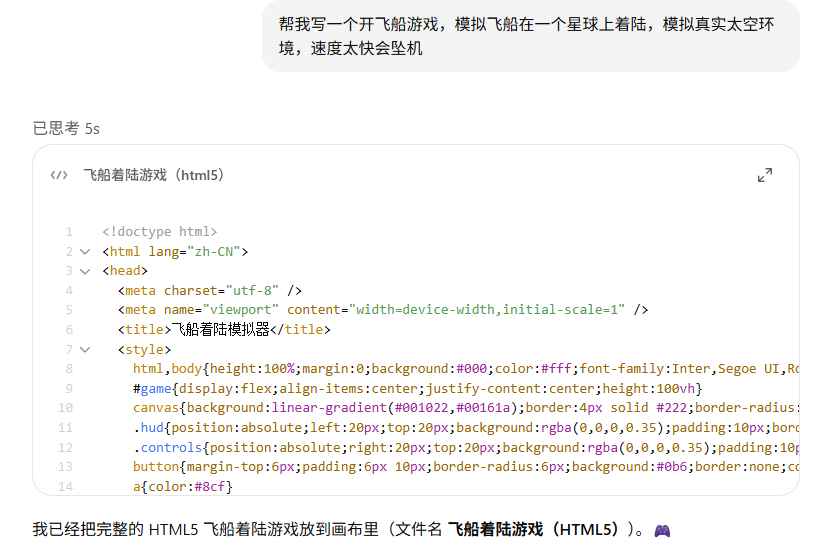Screen dimensions: 827x546
Task: Open the 飞船着陆游戏 (html5) canvas title
Action: 154,175
